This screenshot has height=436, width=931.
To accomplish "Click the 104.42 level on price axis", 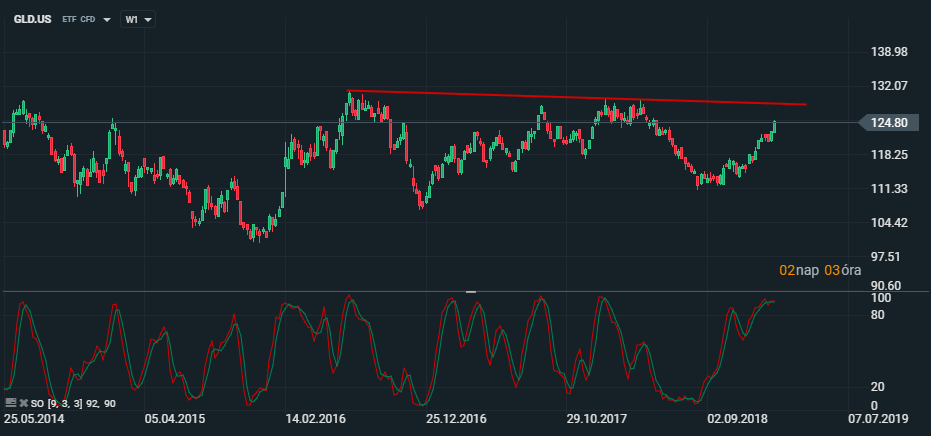I will pos(889,223).
